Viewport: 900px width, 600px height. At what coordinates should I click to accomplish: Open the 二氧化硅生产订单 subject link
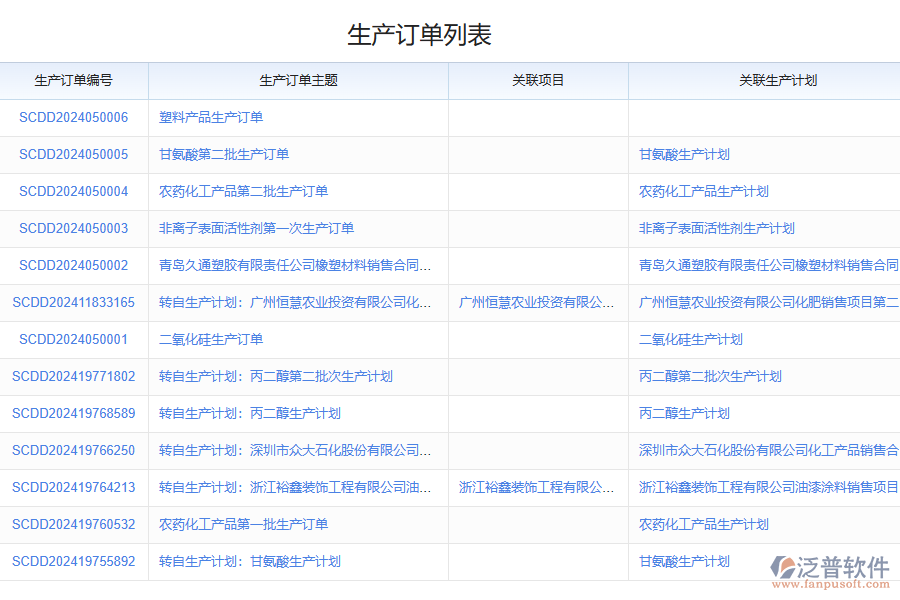click(210, 339)
